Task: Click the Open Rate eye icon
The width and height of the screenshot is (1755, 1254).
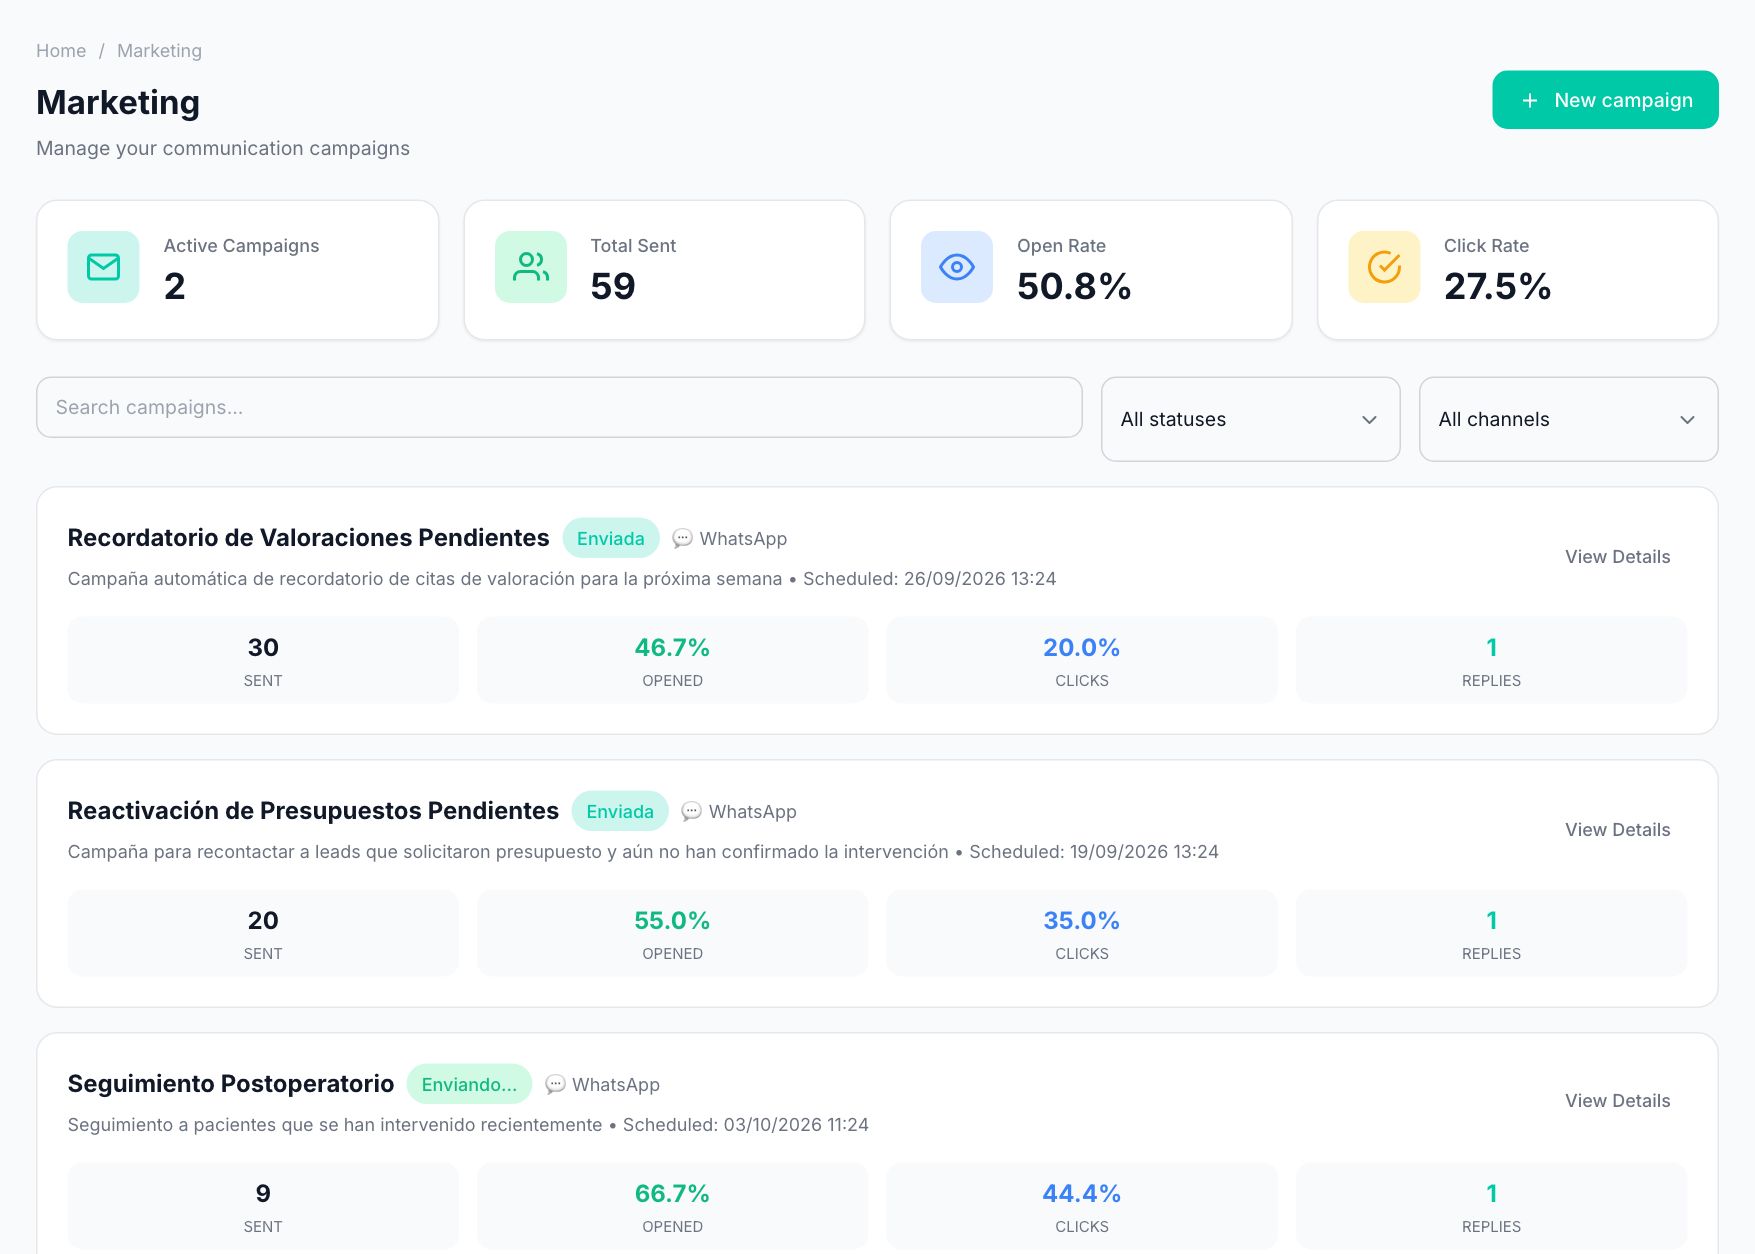Action: tap(957, 267)
